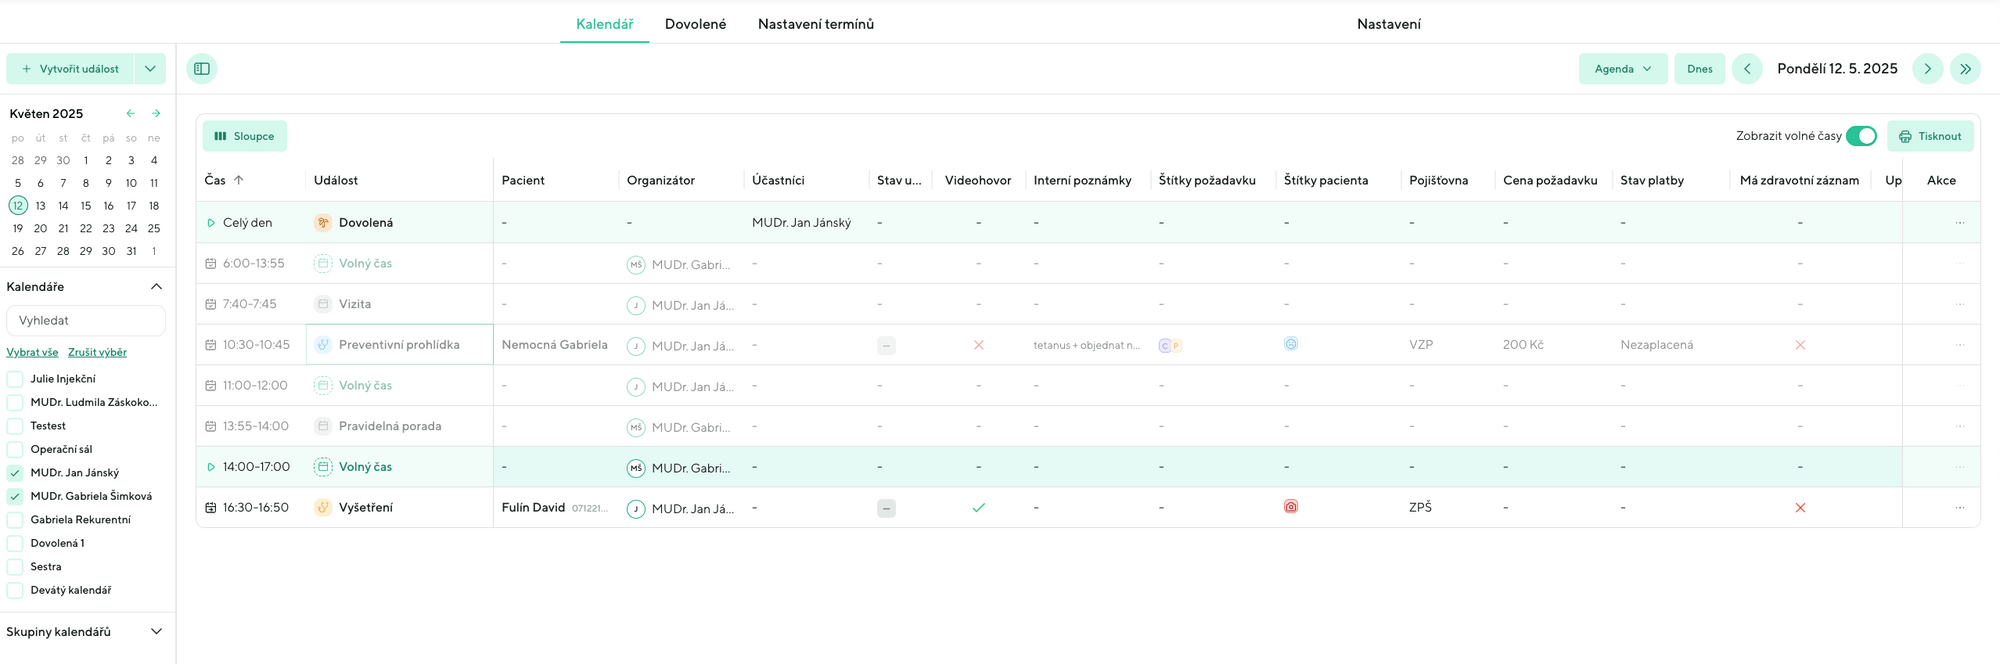Check the Operační sál calendar
The width and height of the screenshot is (2000, 664).
point(15,450)
